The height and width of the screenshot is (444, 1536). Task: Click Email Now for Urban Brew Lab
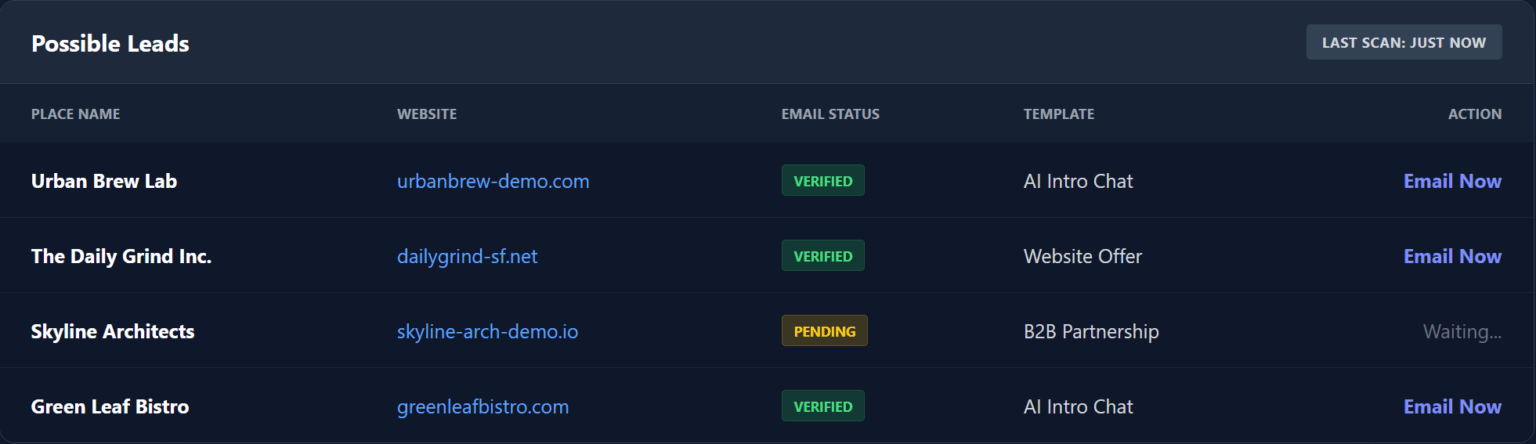tap(1452, 181)
